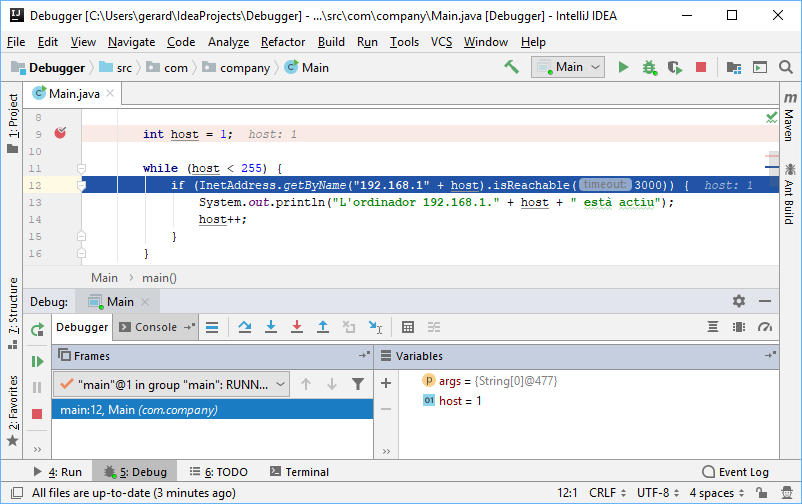Click the Step Over debugger icon
Viewport: 802px width, 504px height.
245,327
